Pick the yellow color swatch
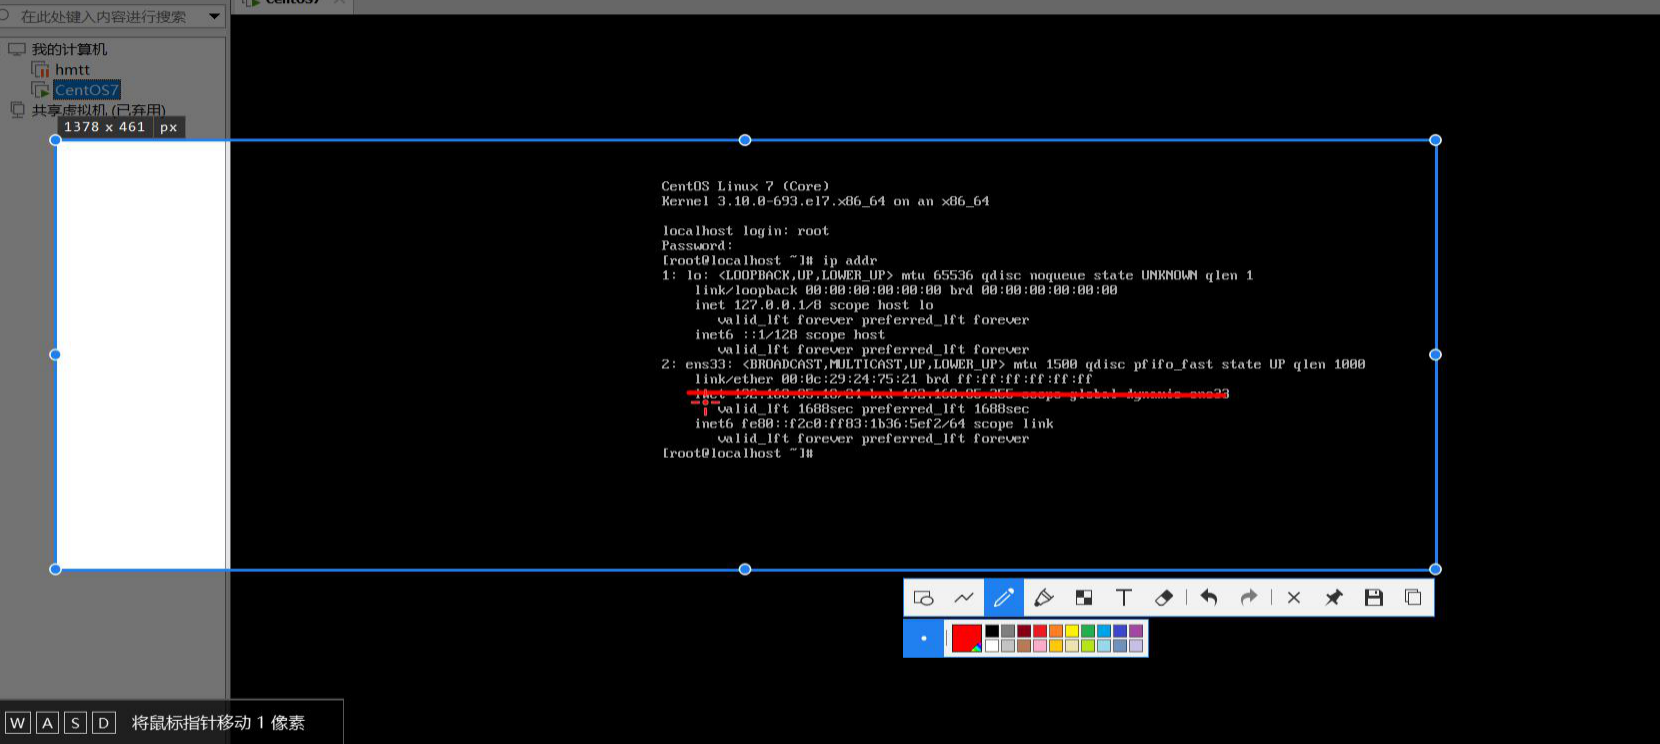The width and height of the screenshot is (1660, 744). (x=1072, y=631)
